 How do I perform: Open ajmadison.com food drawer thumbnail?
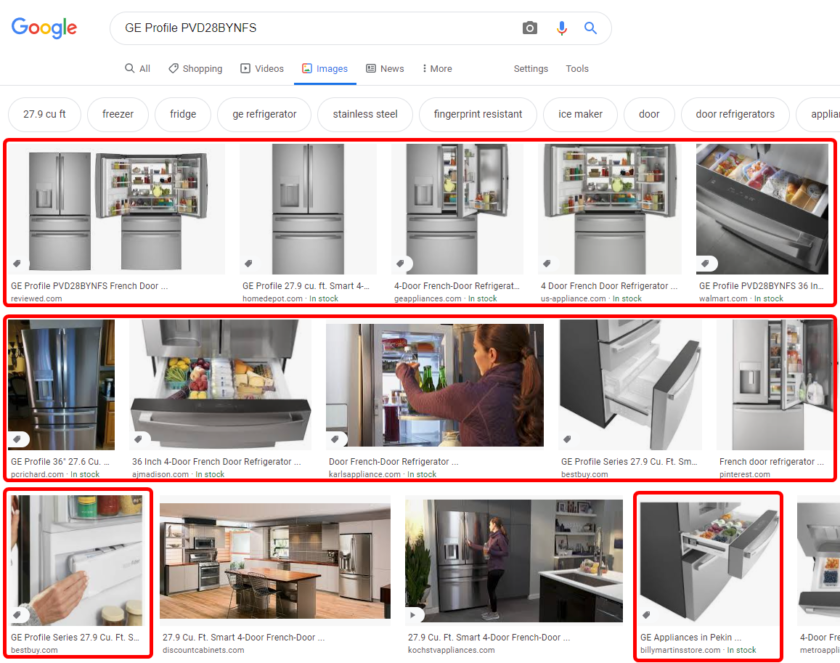[220, 385]
